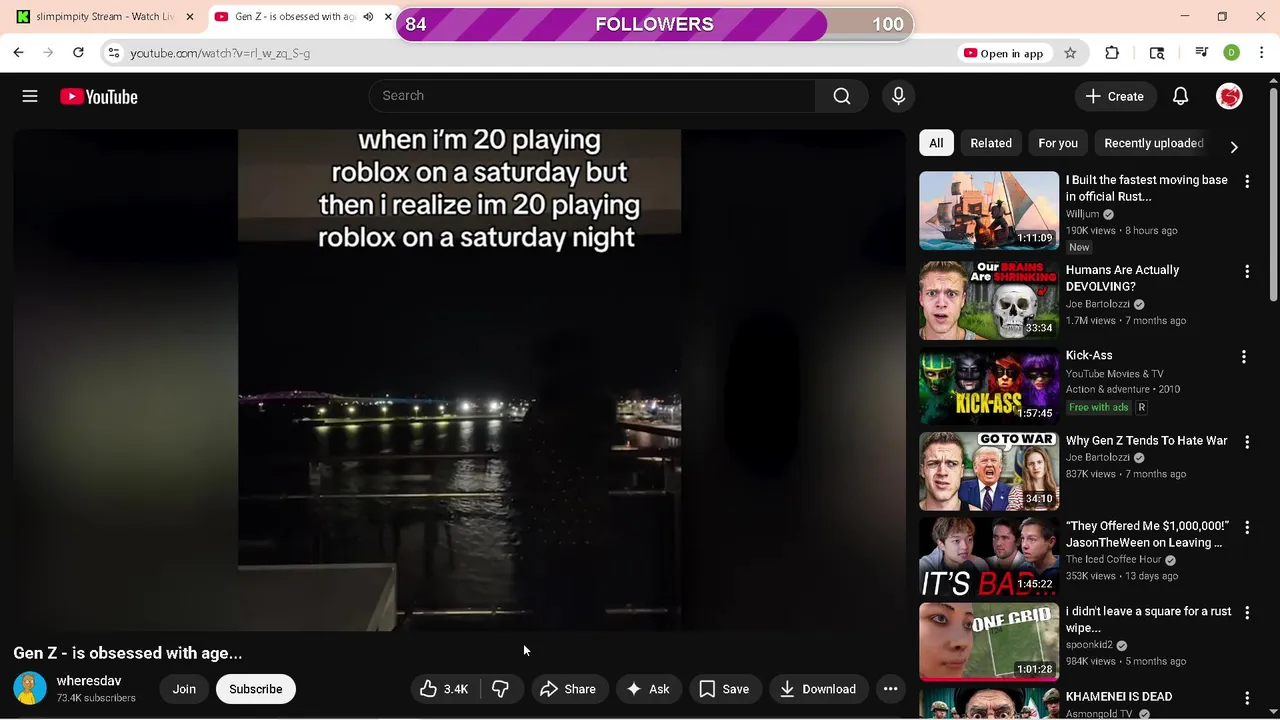Viewport: 1280px width, 720px height.
Task: Open the Rust moving base thumbnail
Action: click(989, 210)
